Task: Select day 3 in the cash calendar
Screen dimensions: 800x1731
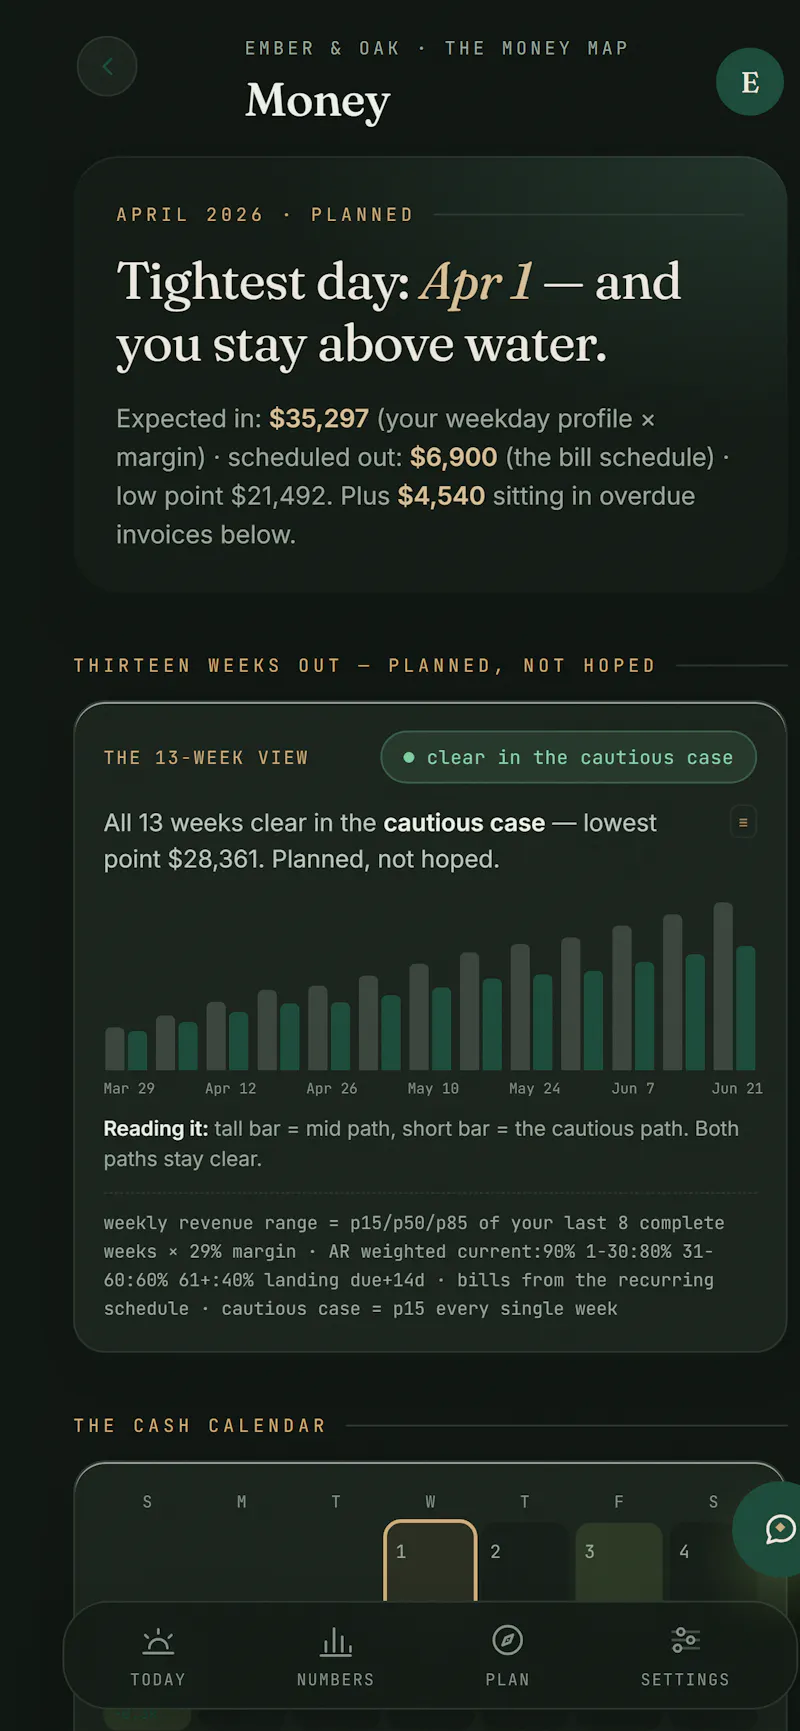Action: [x=619, y=1562]
